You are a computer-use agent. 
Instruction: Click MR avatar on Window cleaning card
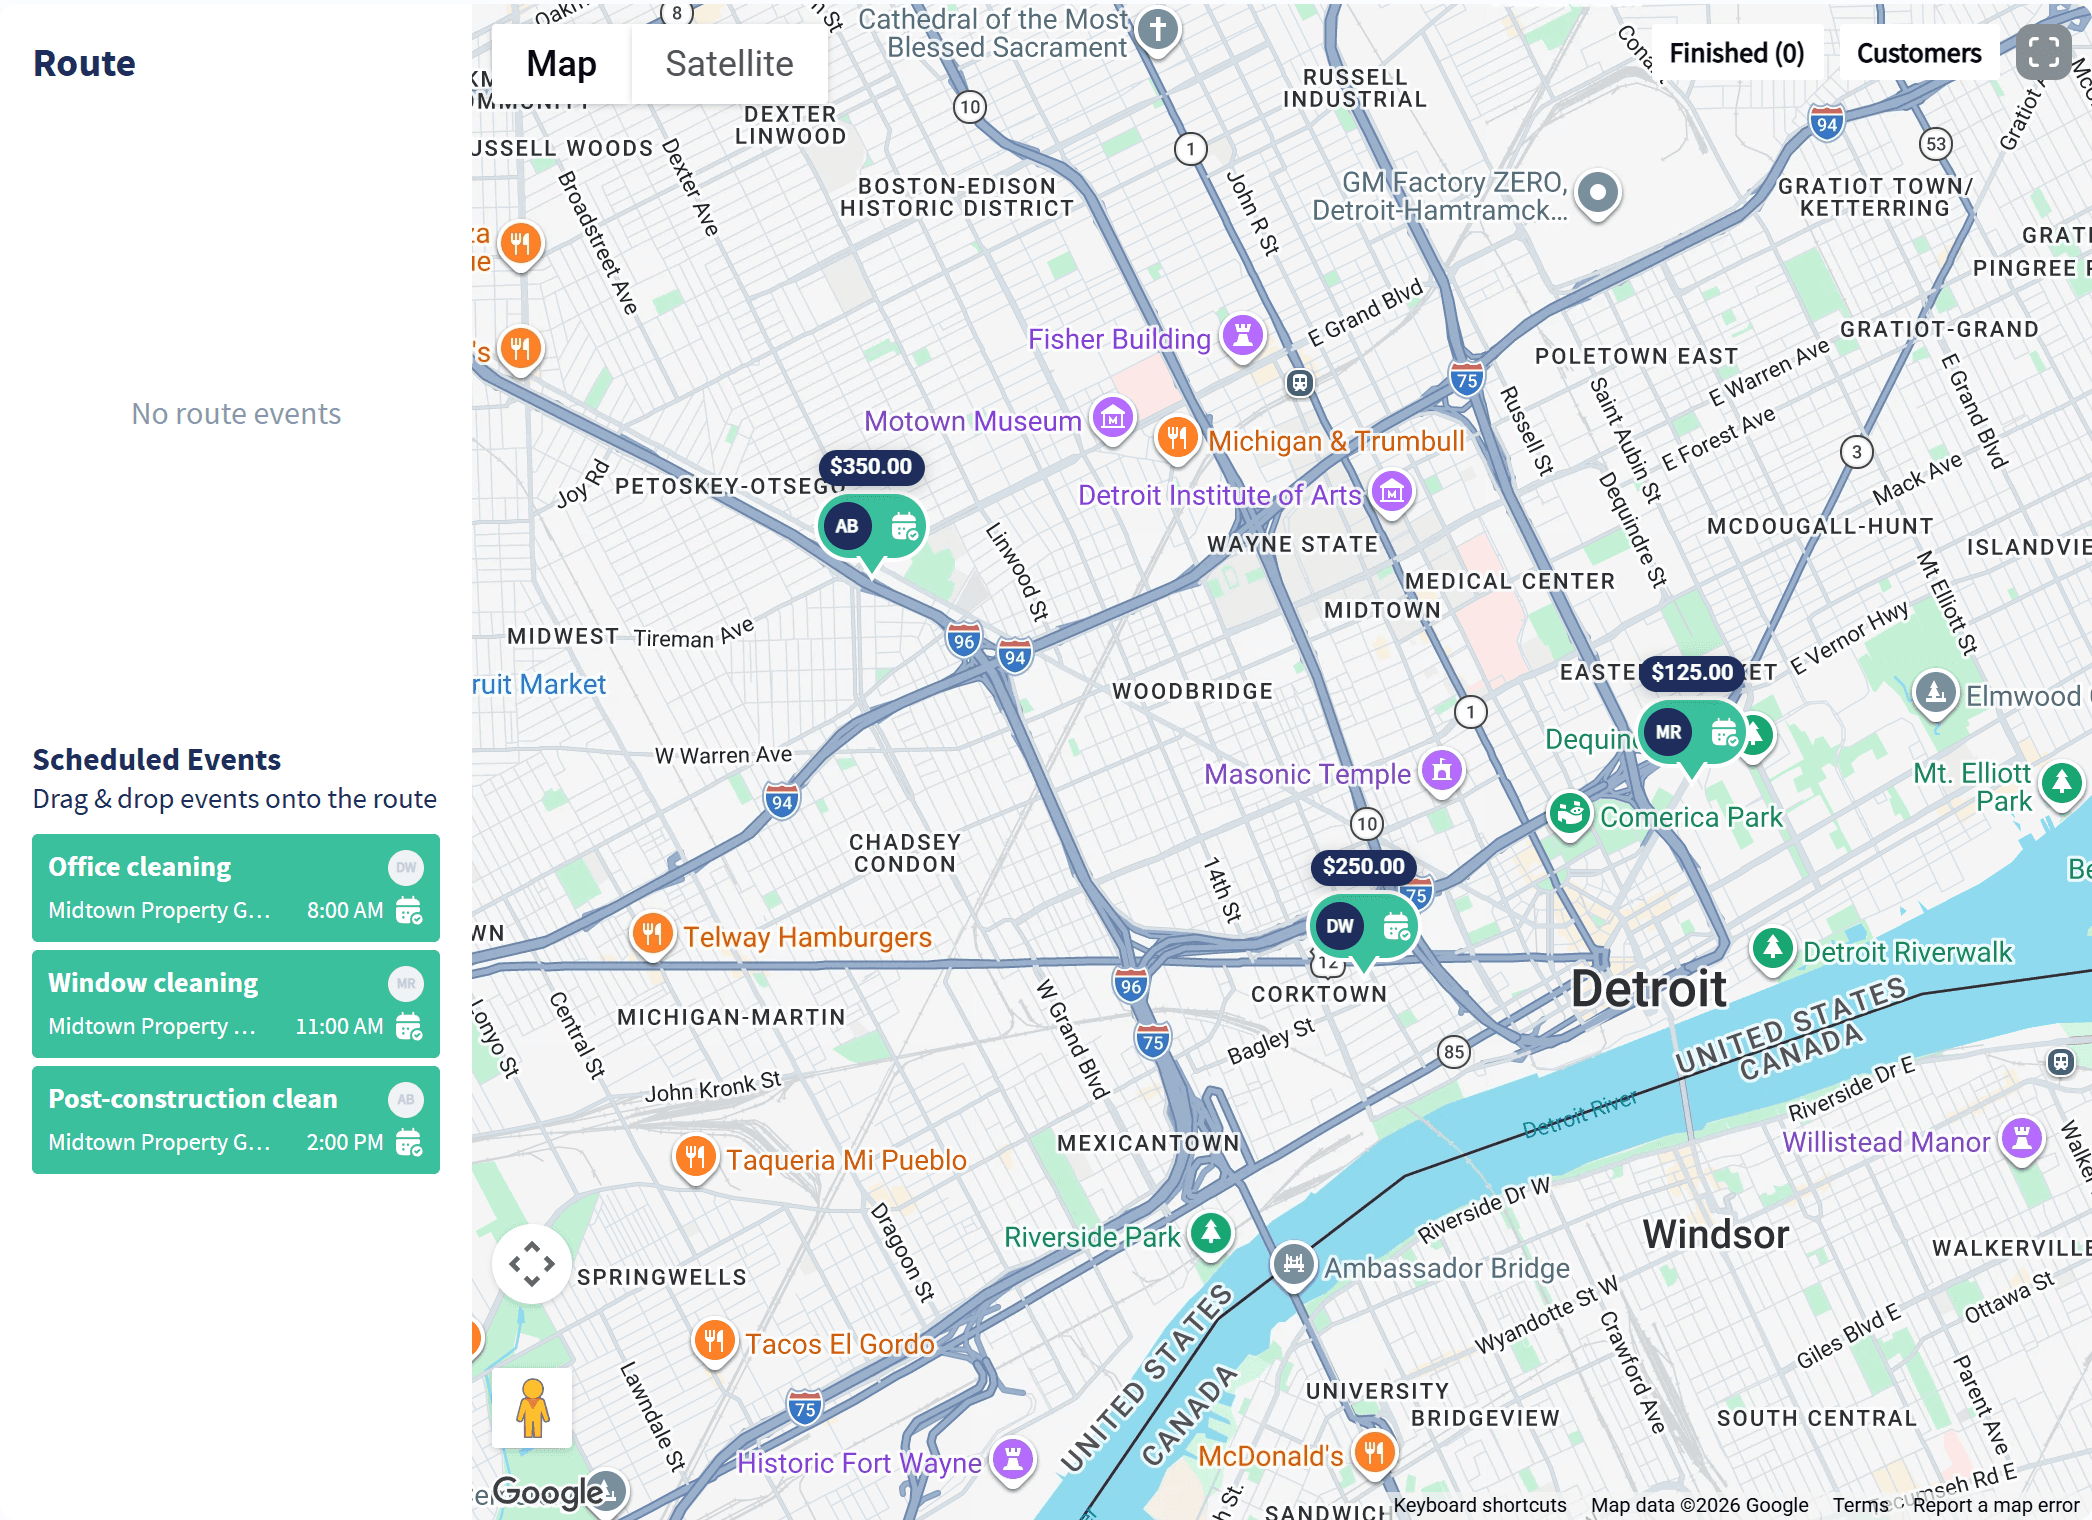pyautogui.click(x=406, y=984)
